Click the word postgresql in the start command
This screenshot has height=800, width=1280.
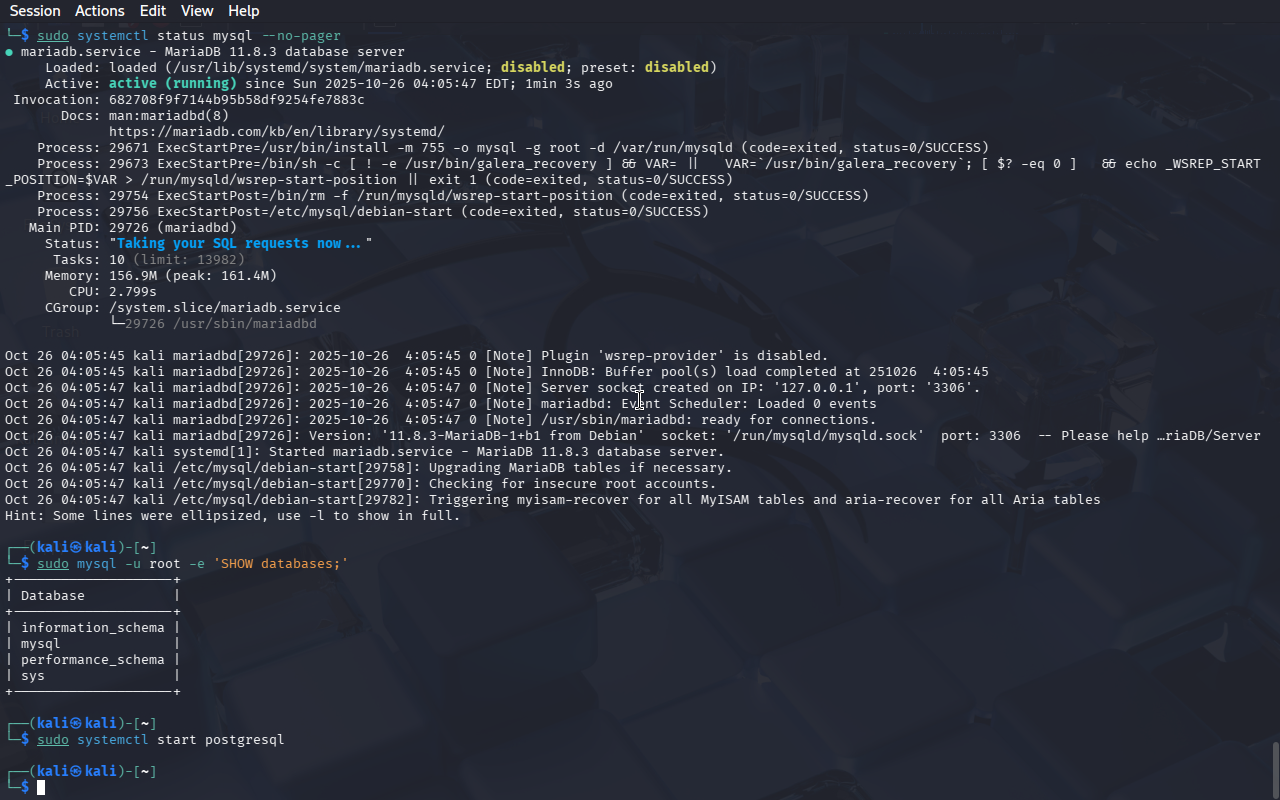[244, 740]
